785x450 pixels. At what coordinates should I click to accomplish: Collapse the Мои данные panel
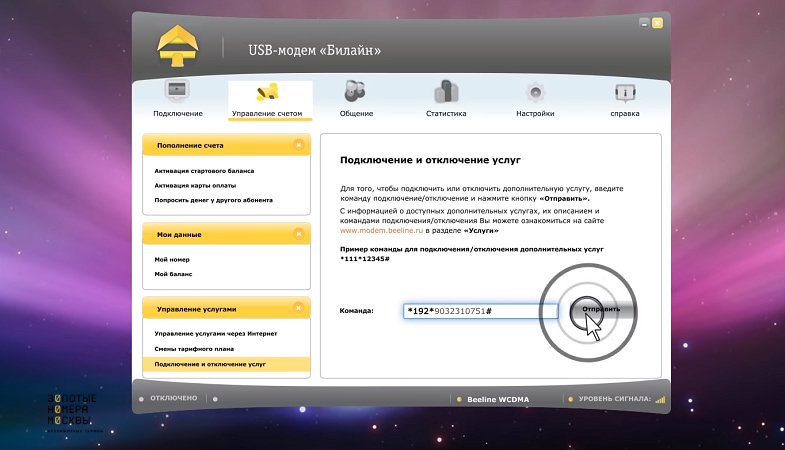(298, 234)
